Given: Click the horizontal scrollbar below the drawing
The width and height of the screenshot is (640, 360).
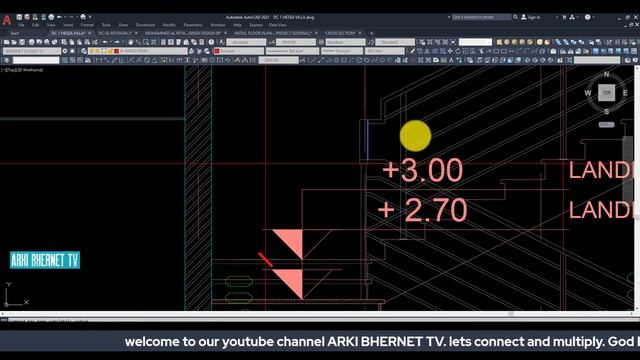Looking at the screenshot, I should (317, 314).
